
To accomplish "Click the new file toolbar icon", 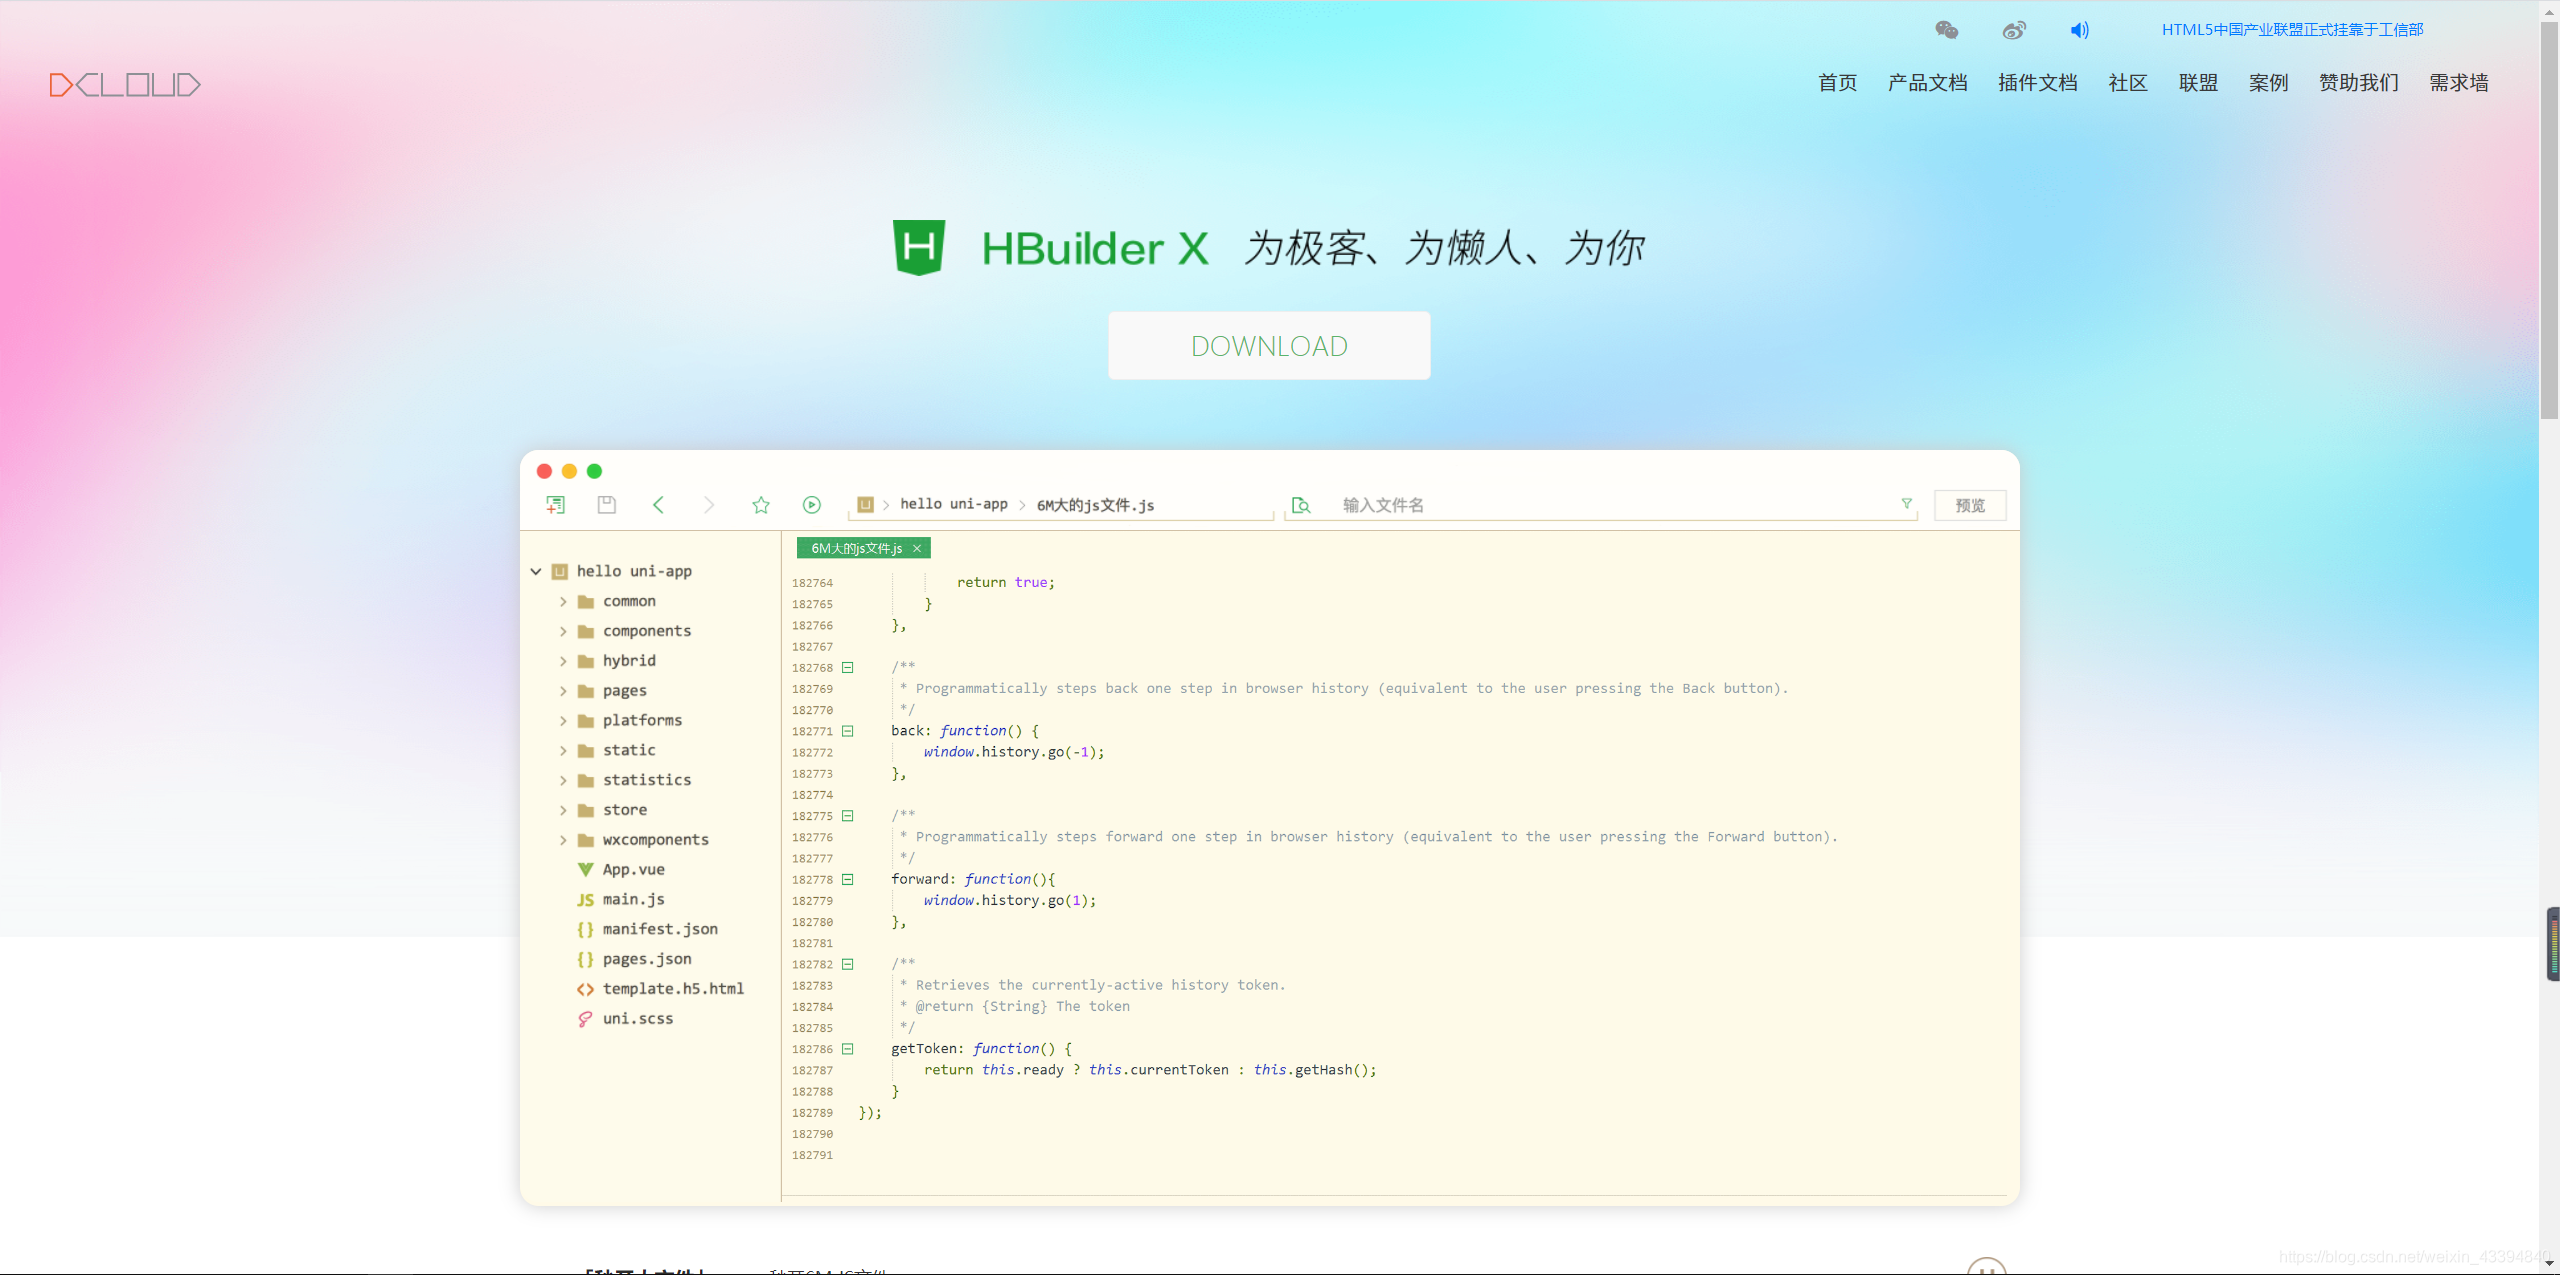I will [556, 505].
